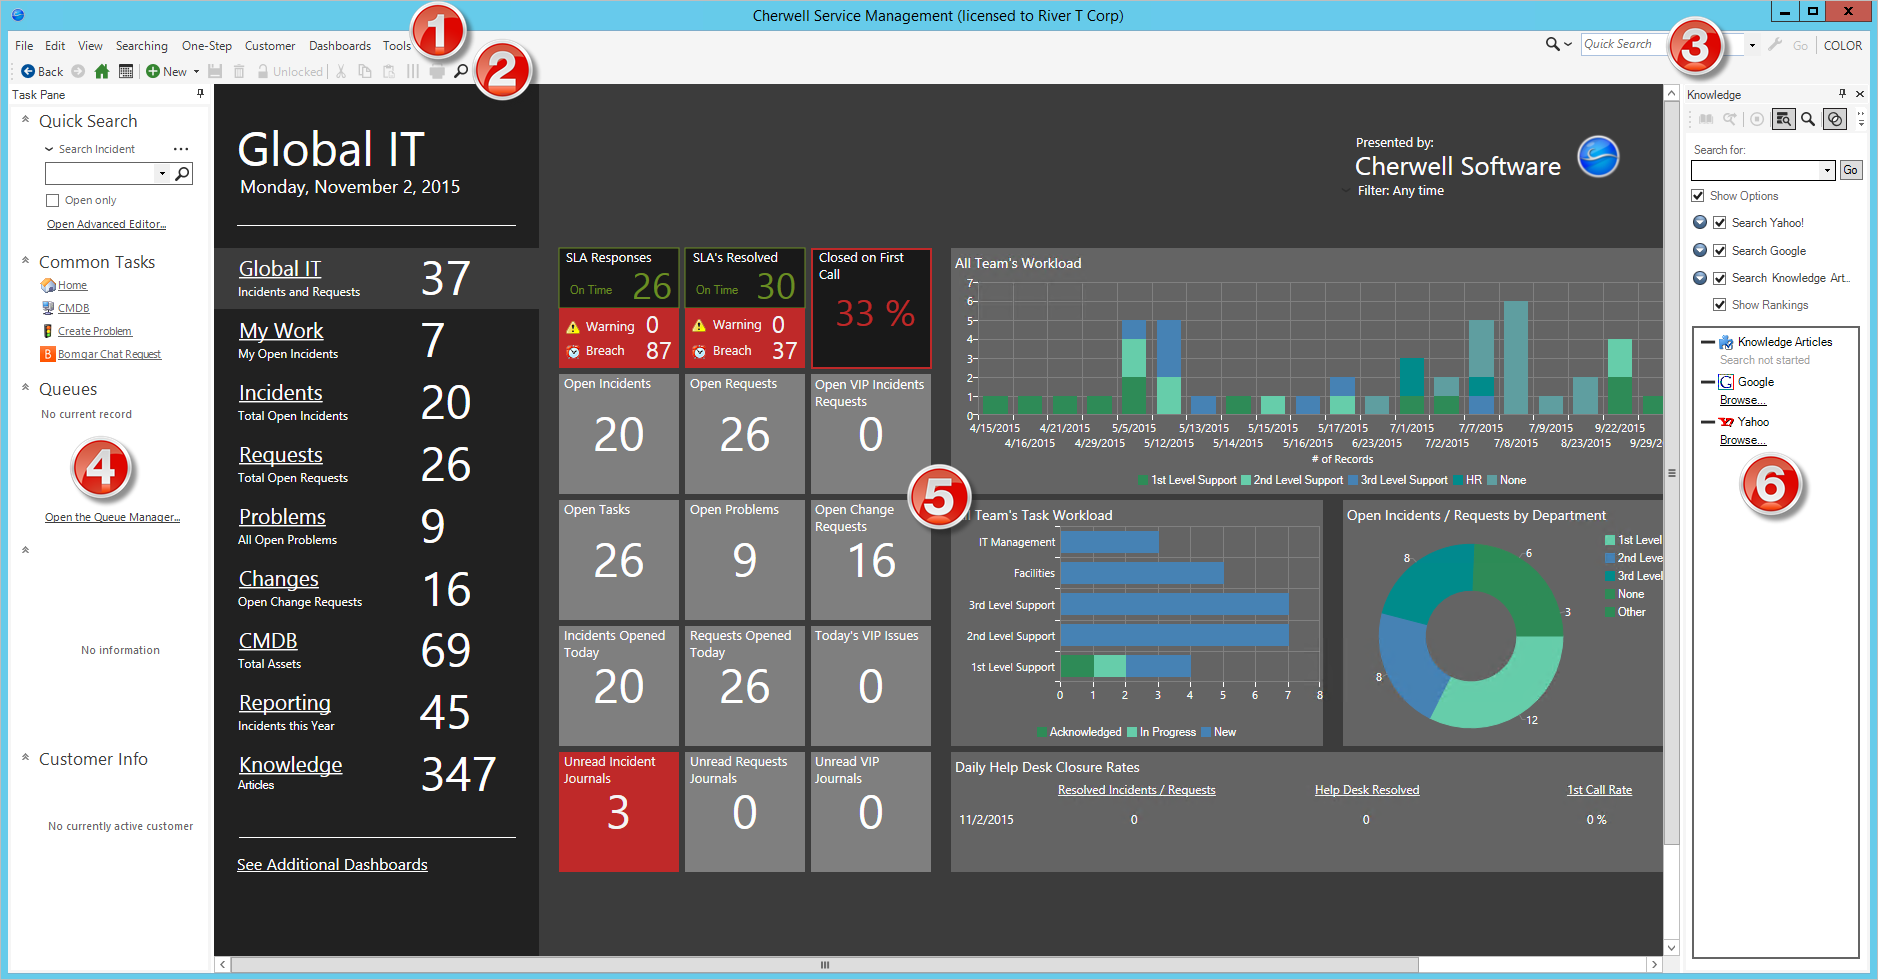Run the Search Incident magnifier button
The image size is (1878, 980).
tap(182, 174)
